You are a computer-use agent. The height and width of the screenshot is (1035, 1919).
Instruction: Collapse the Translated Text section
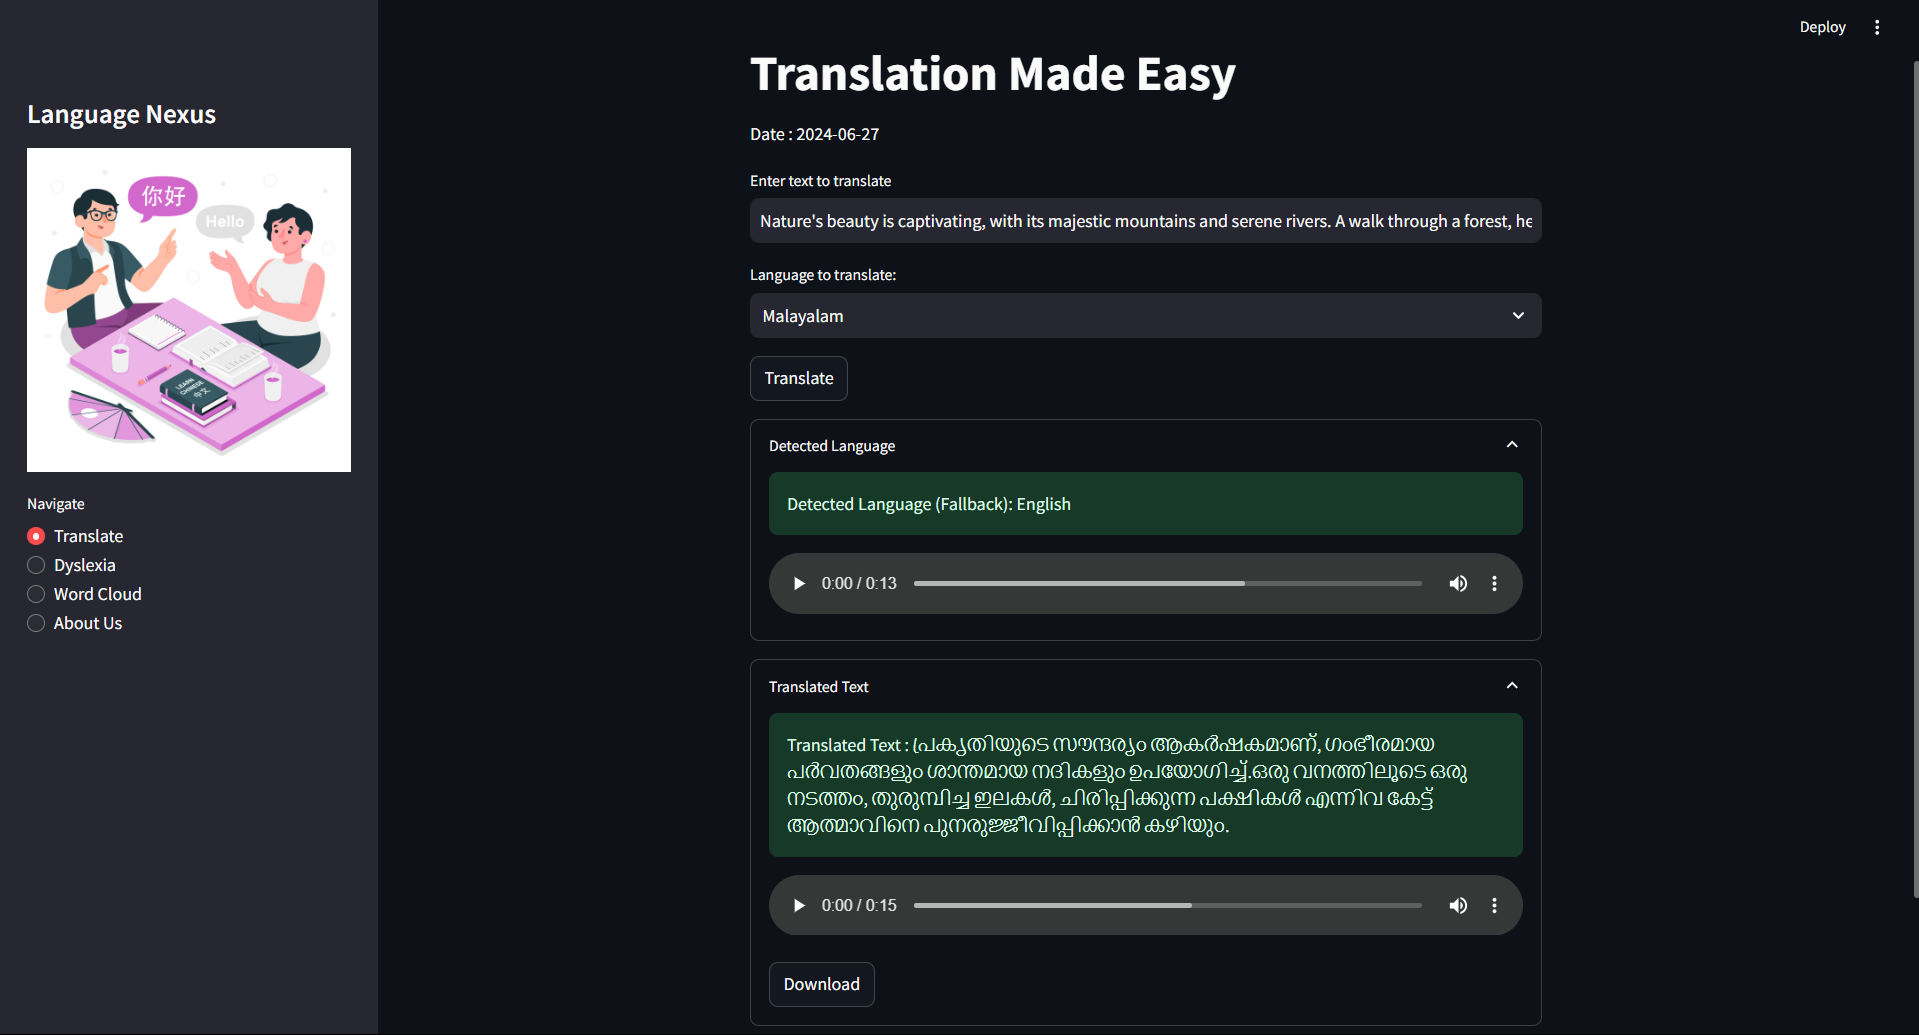[x=1512, y=686]
